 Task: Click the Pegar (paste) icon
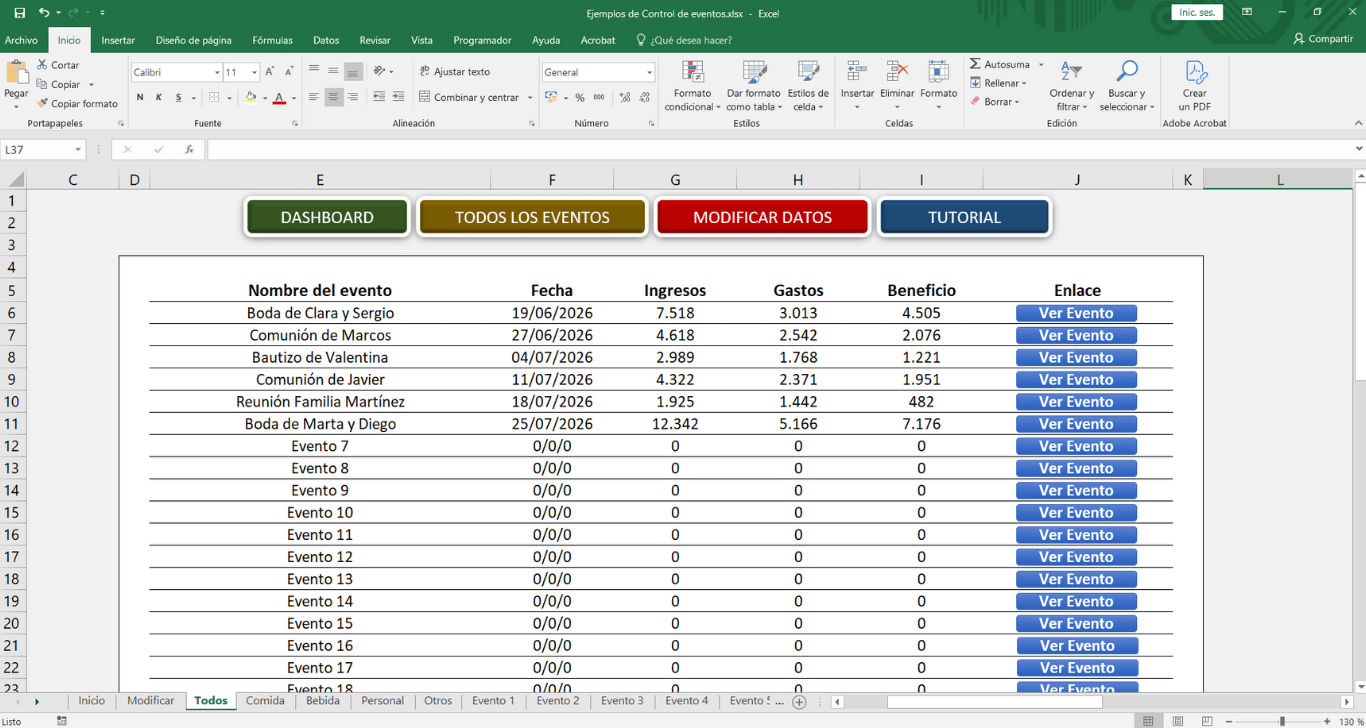(x=17, y=73)
